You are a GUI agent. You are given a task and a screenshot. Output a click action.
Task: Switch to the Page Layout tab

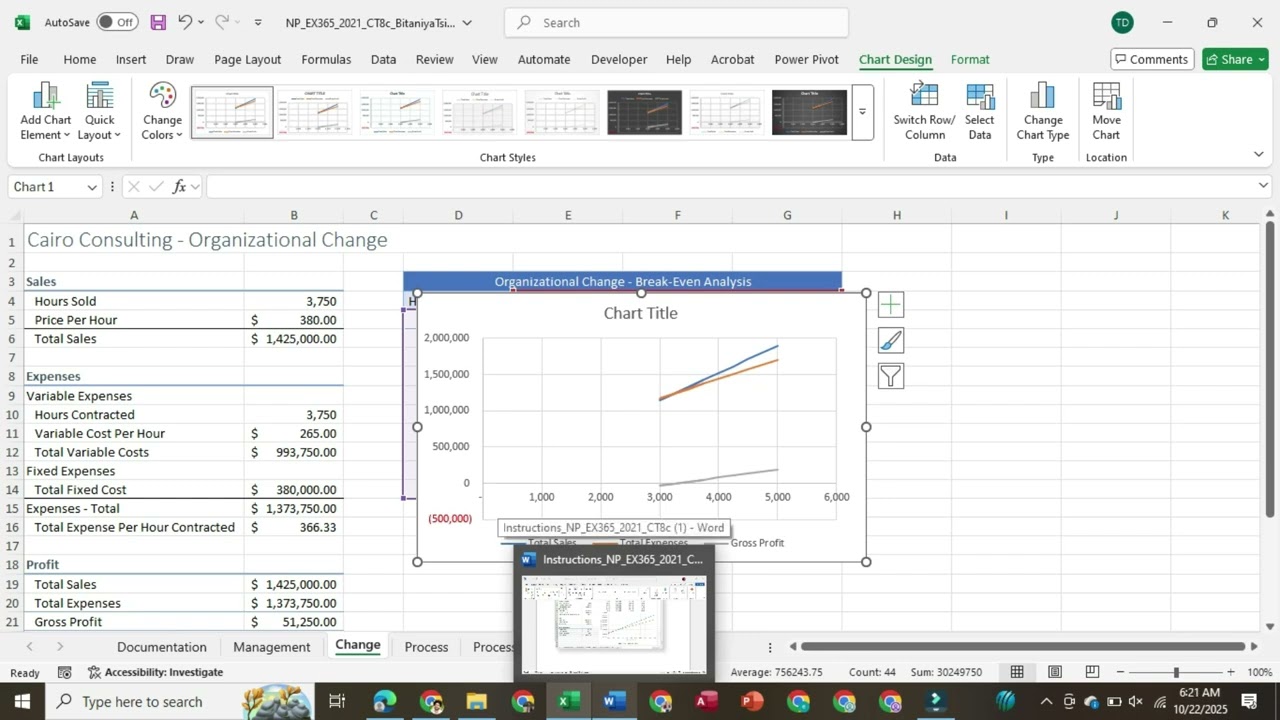247,59
